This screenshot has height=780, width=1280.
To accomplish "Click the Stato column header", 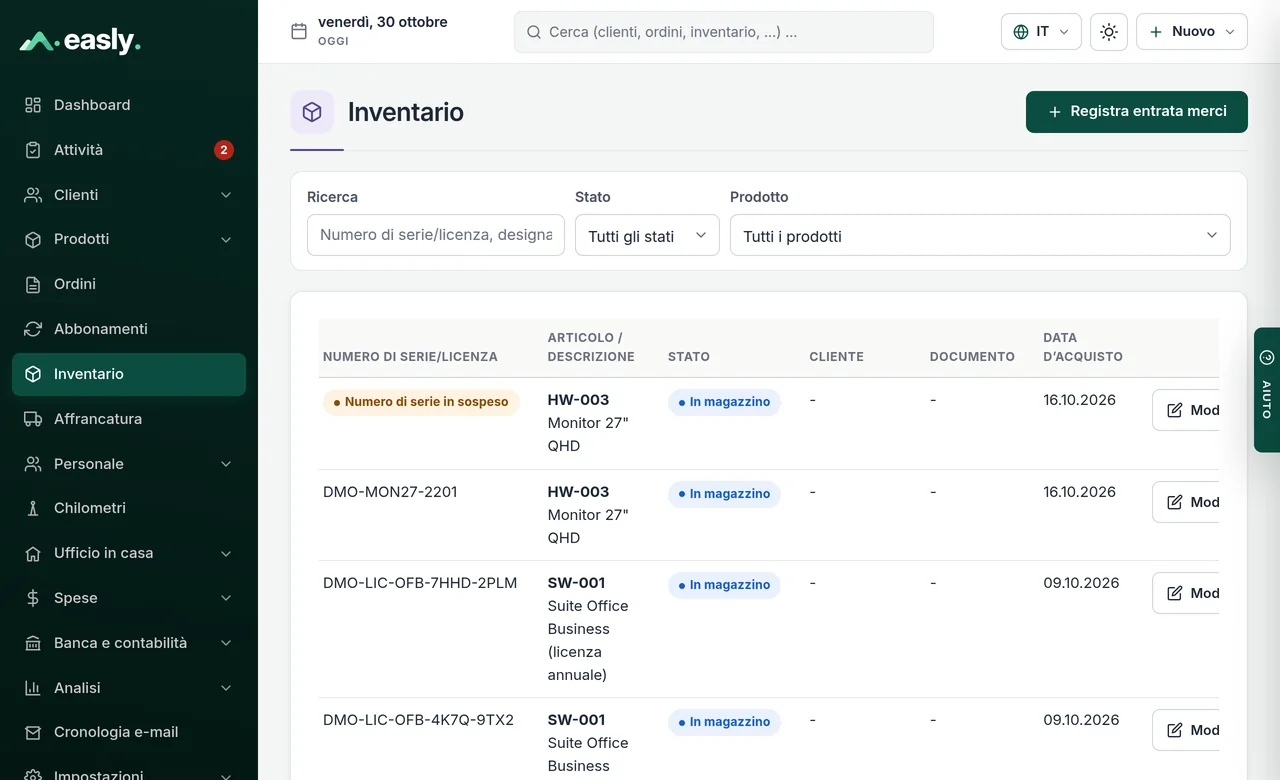I will tap(689, 357).
